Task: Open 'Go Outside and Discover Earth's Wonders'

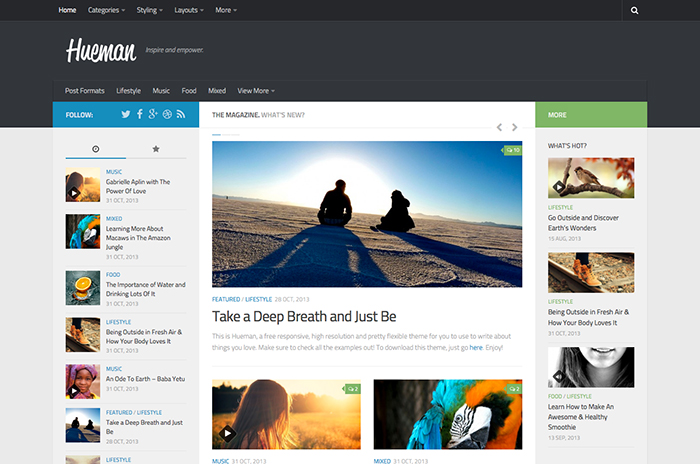Action: (x=583, y=223)
